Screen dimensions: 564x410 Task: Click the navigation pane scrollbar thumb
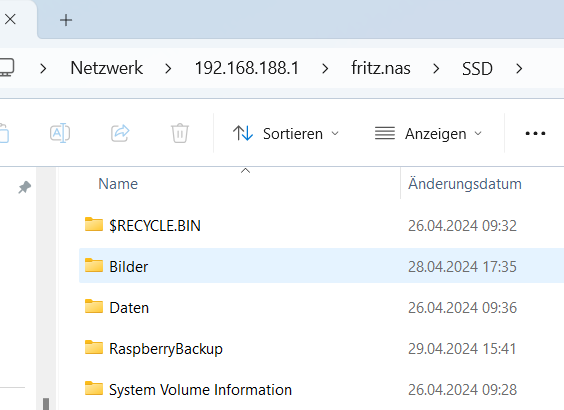(x=46, y=404)
